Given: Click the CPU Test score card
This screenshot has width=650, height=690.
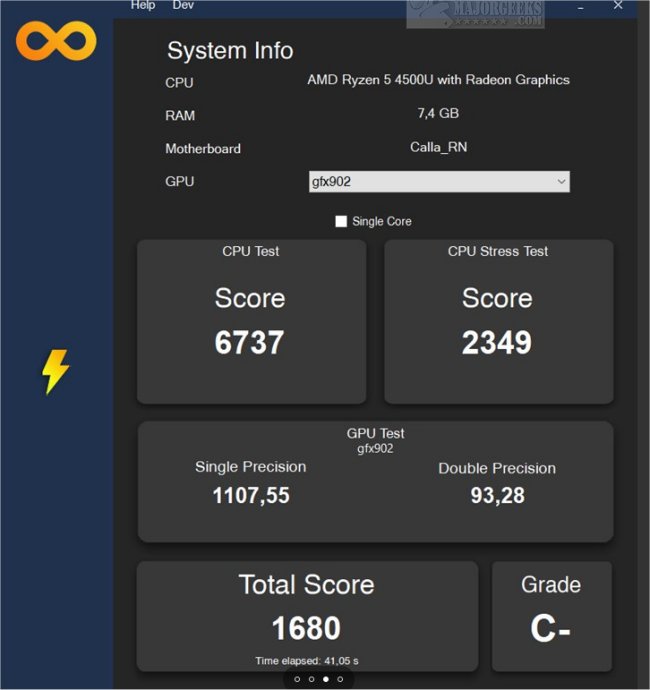Looking at the screenshot, I should [251, 321].
